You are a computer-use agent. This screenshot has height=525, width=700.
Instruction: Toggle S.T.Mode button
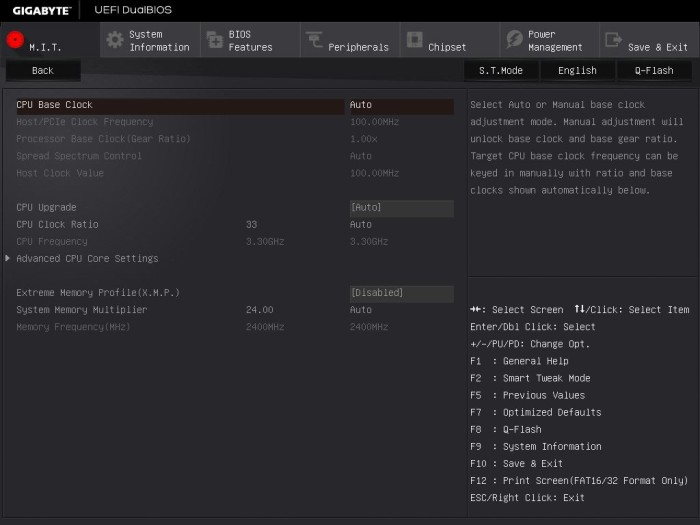[501, 71]
